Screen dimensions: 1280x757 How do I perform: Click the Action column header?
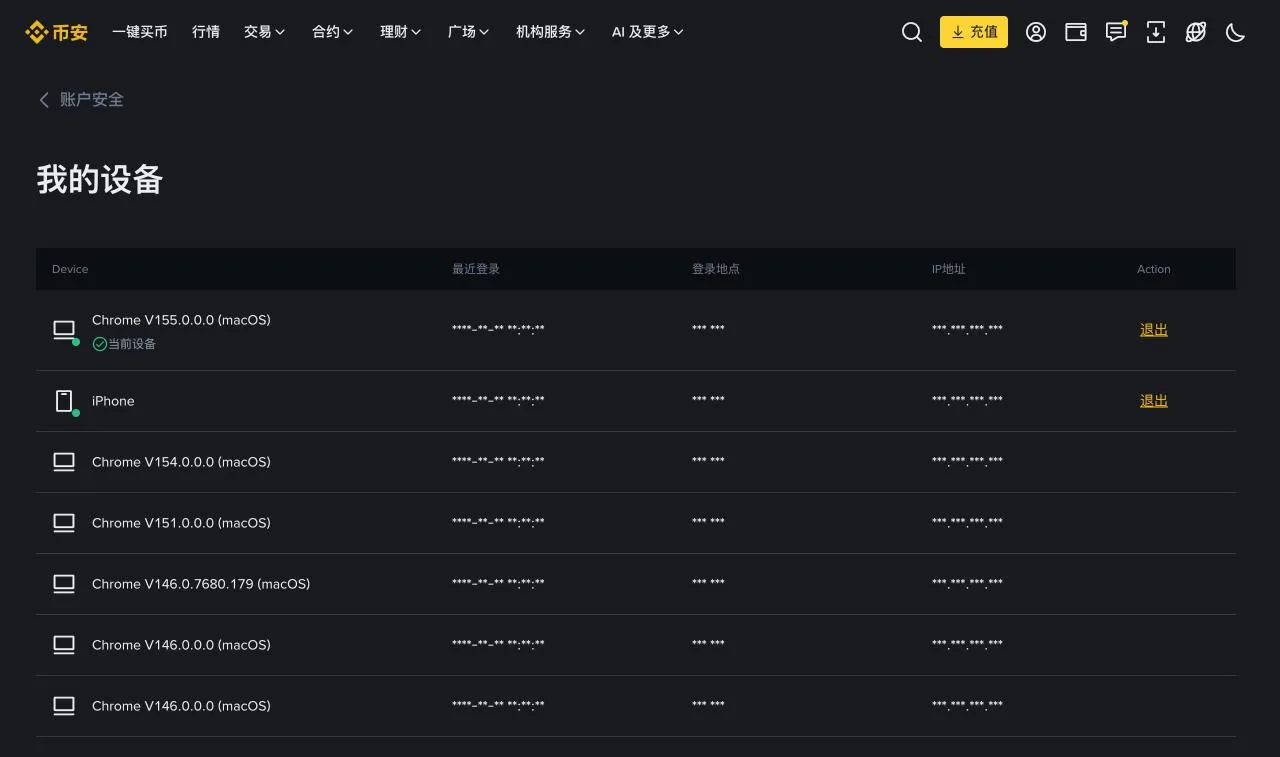1154,269
